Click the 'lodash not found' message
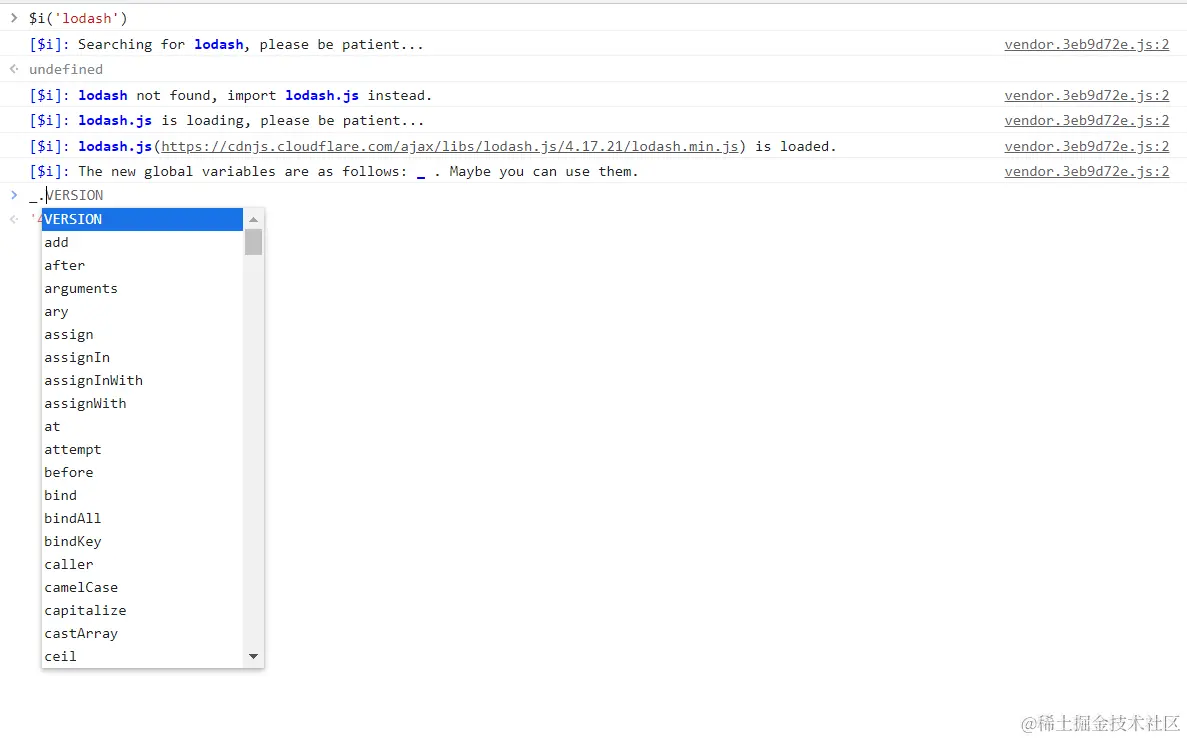1187x740 pixels. (231, 95)
